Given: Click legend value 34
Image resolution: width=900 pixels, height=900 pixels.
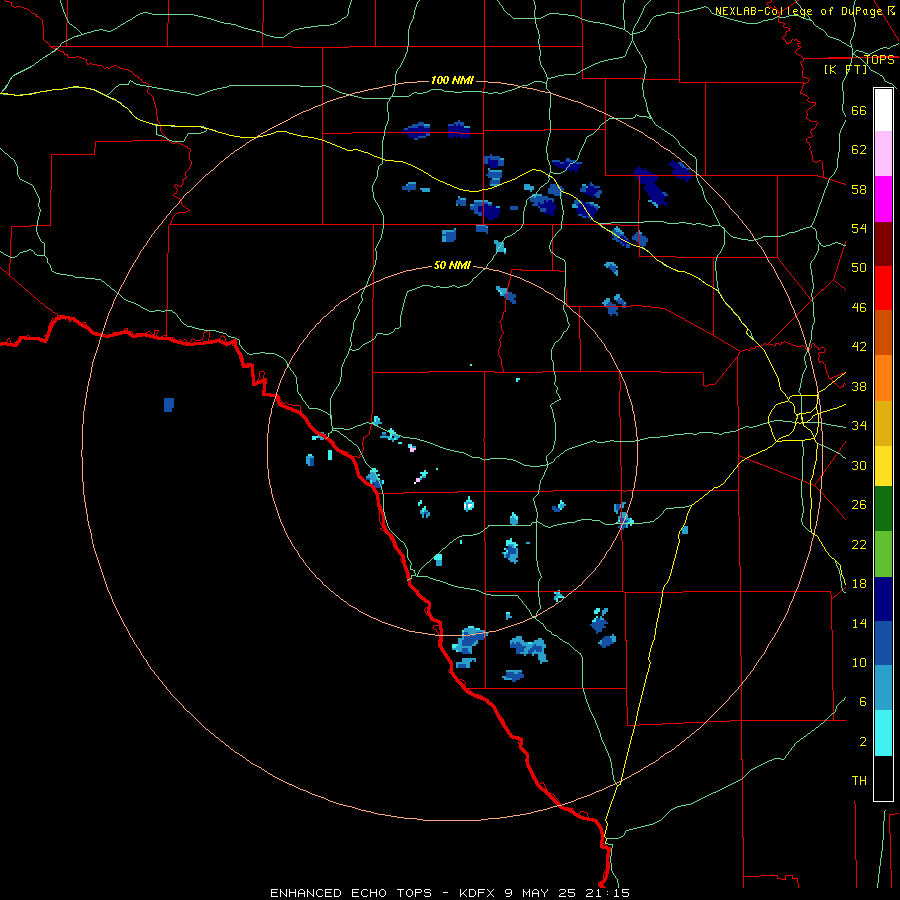Looking at the screenshot, I should point(859,426).
